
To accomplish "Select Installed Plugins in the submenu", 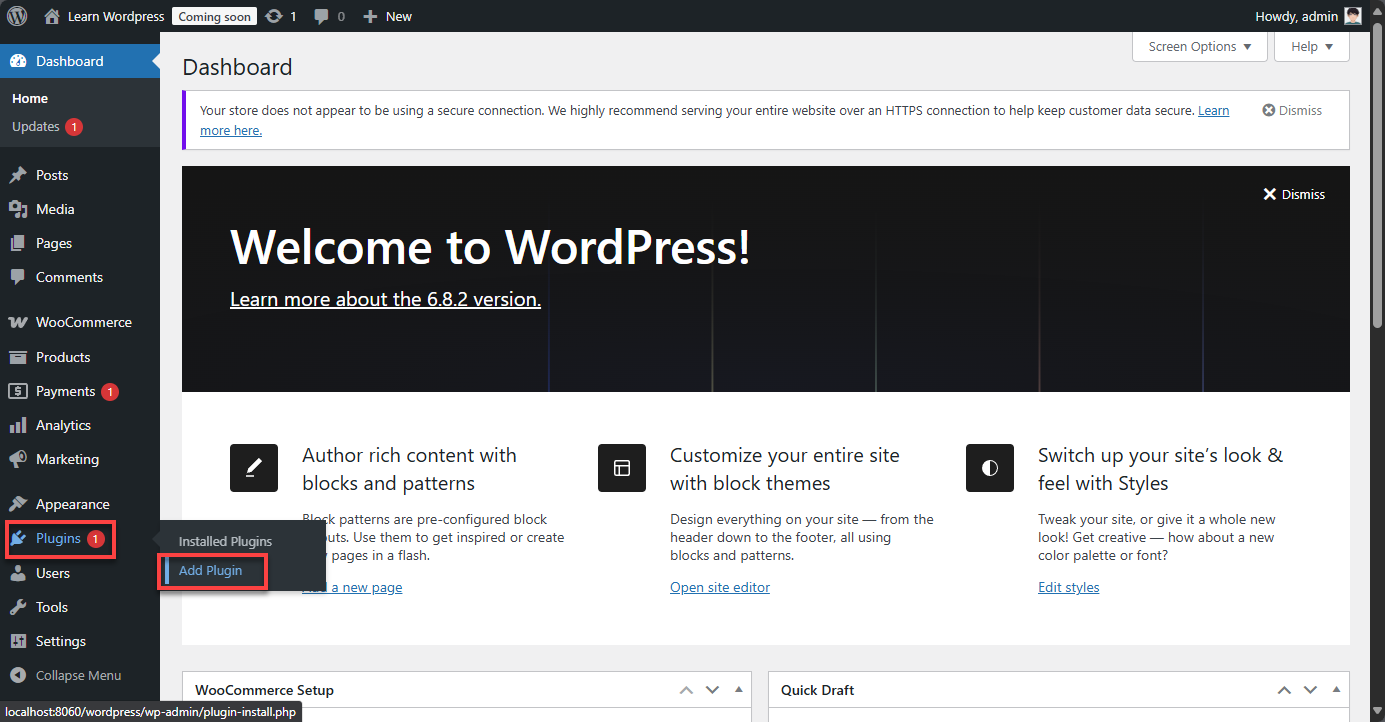I will pos(225,541).
